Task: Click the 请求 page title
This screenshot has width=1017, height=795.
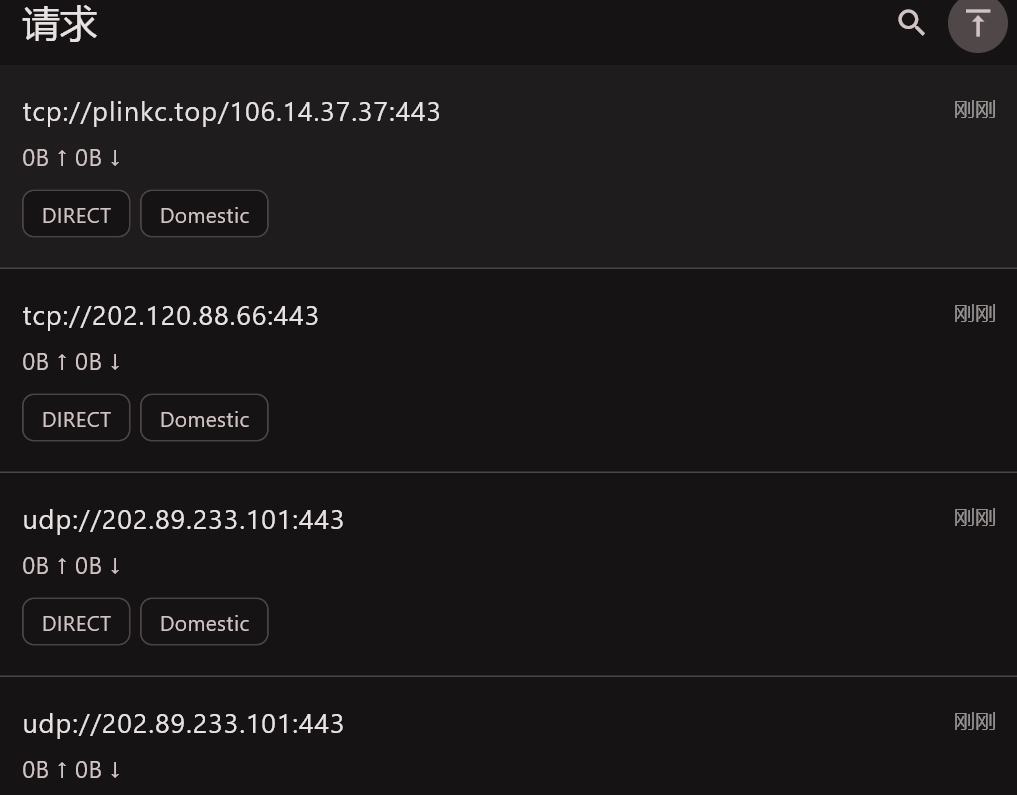Action: [60, 24]
